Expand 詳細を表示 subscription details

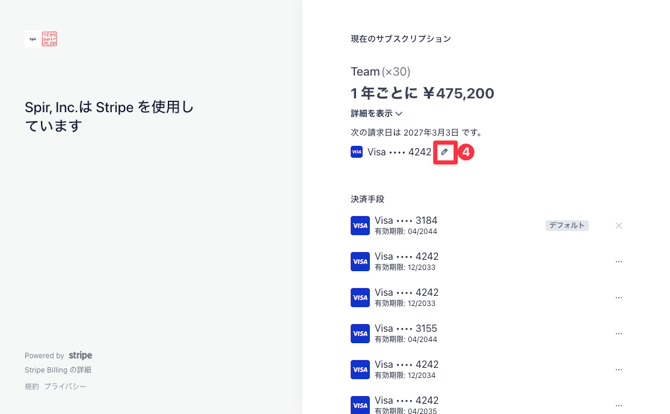[376, 114]
